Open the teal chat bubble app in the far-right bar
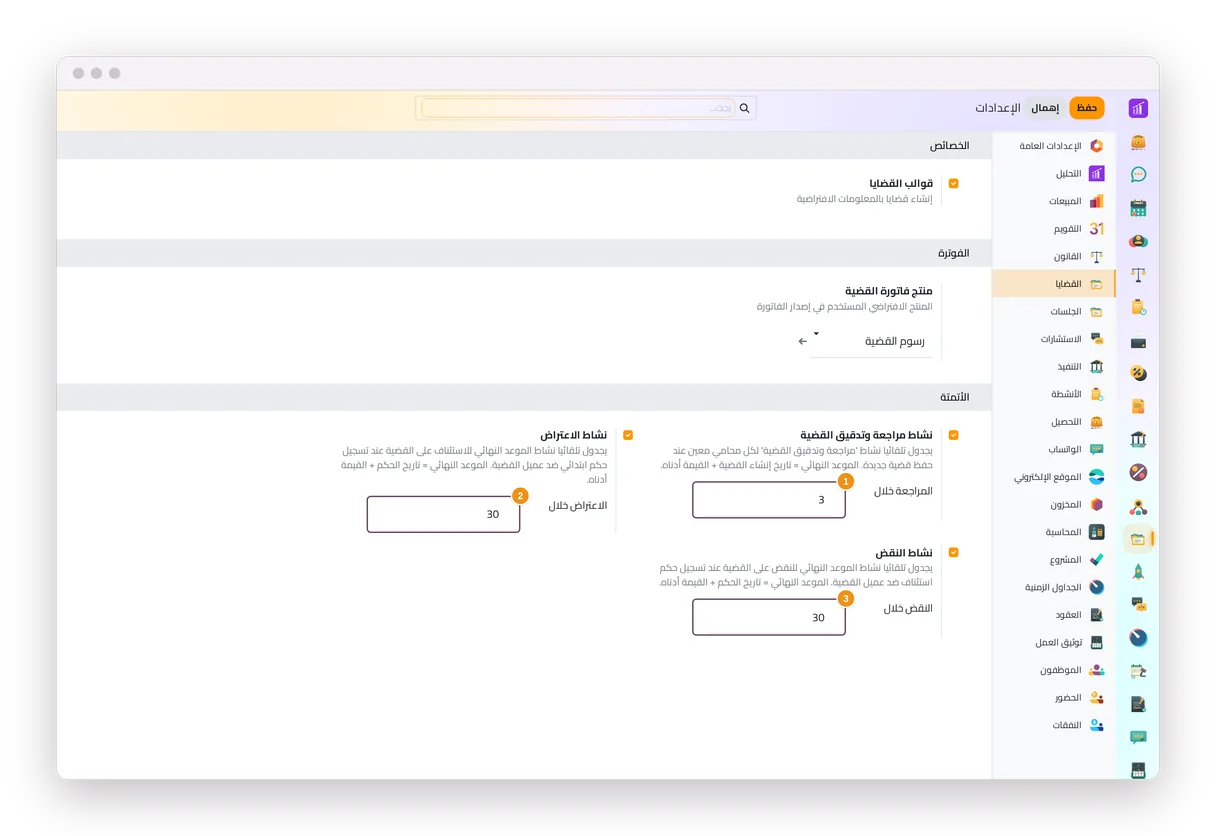1216x836 pixels. pyautogui.click(x=1138, y=175)
